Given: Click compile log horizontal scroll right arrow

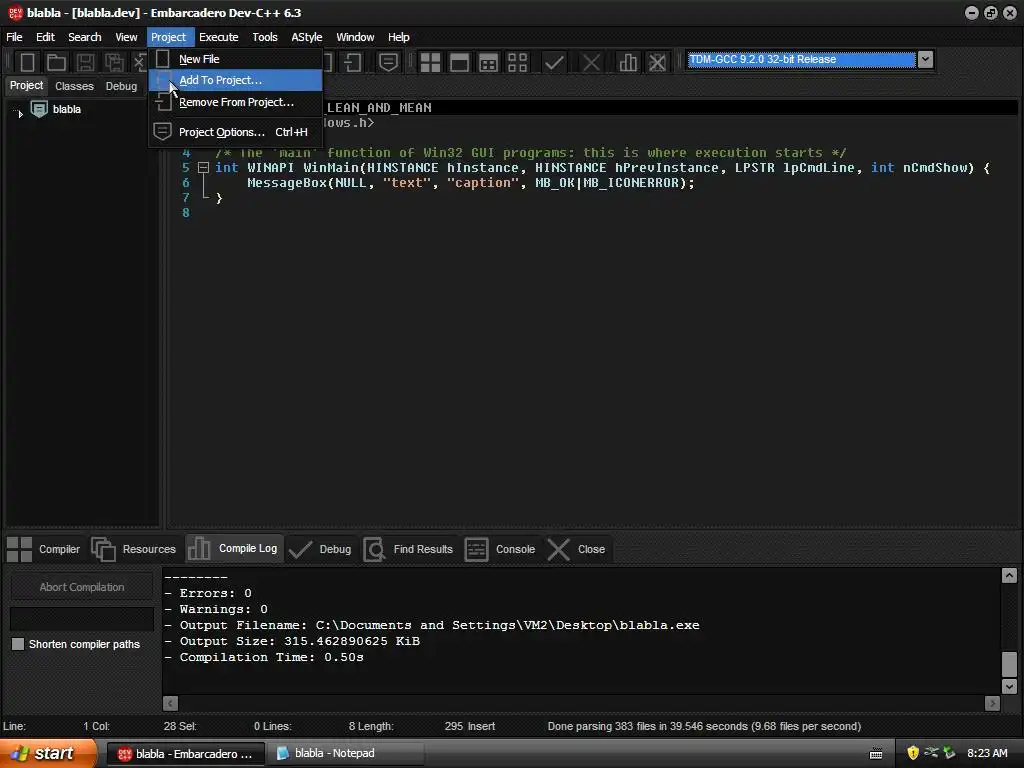Looking at the screenshot, I should coord(993,703).
